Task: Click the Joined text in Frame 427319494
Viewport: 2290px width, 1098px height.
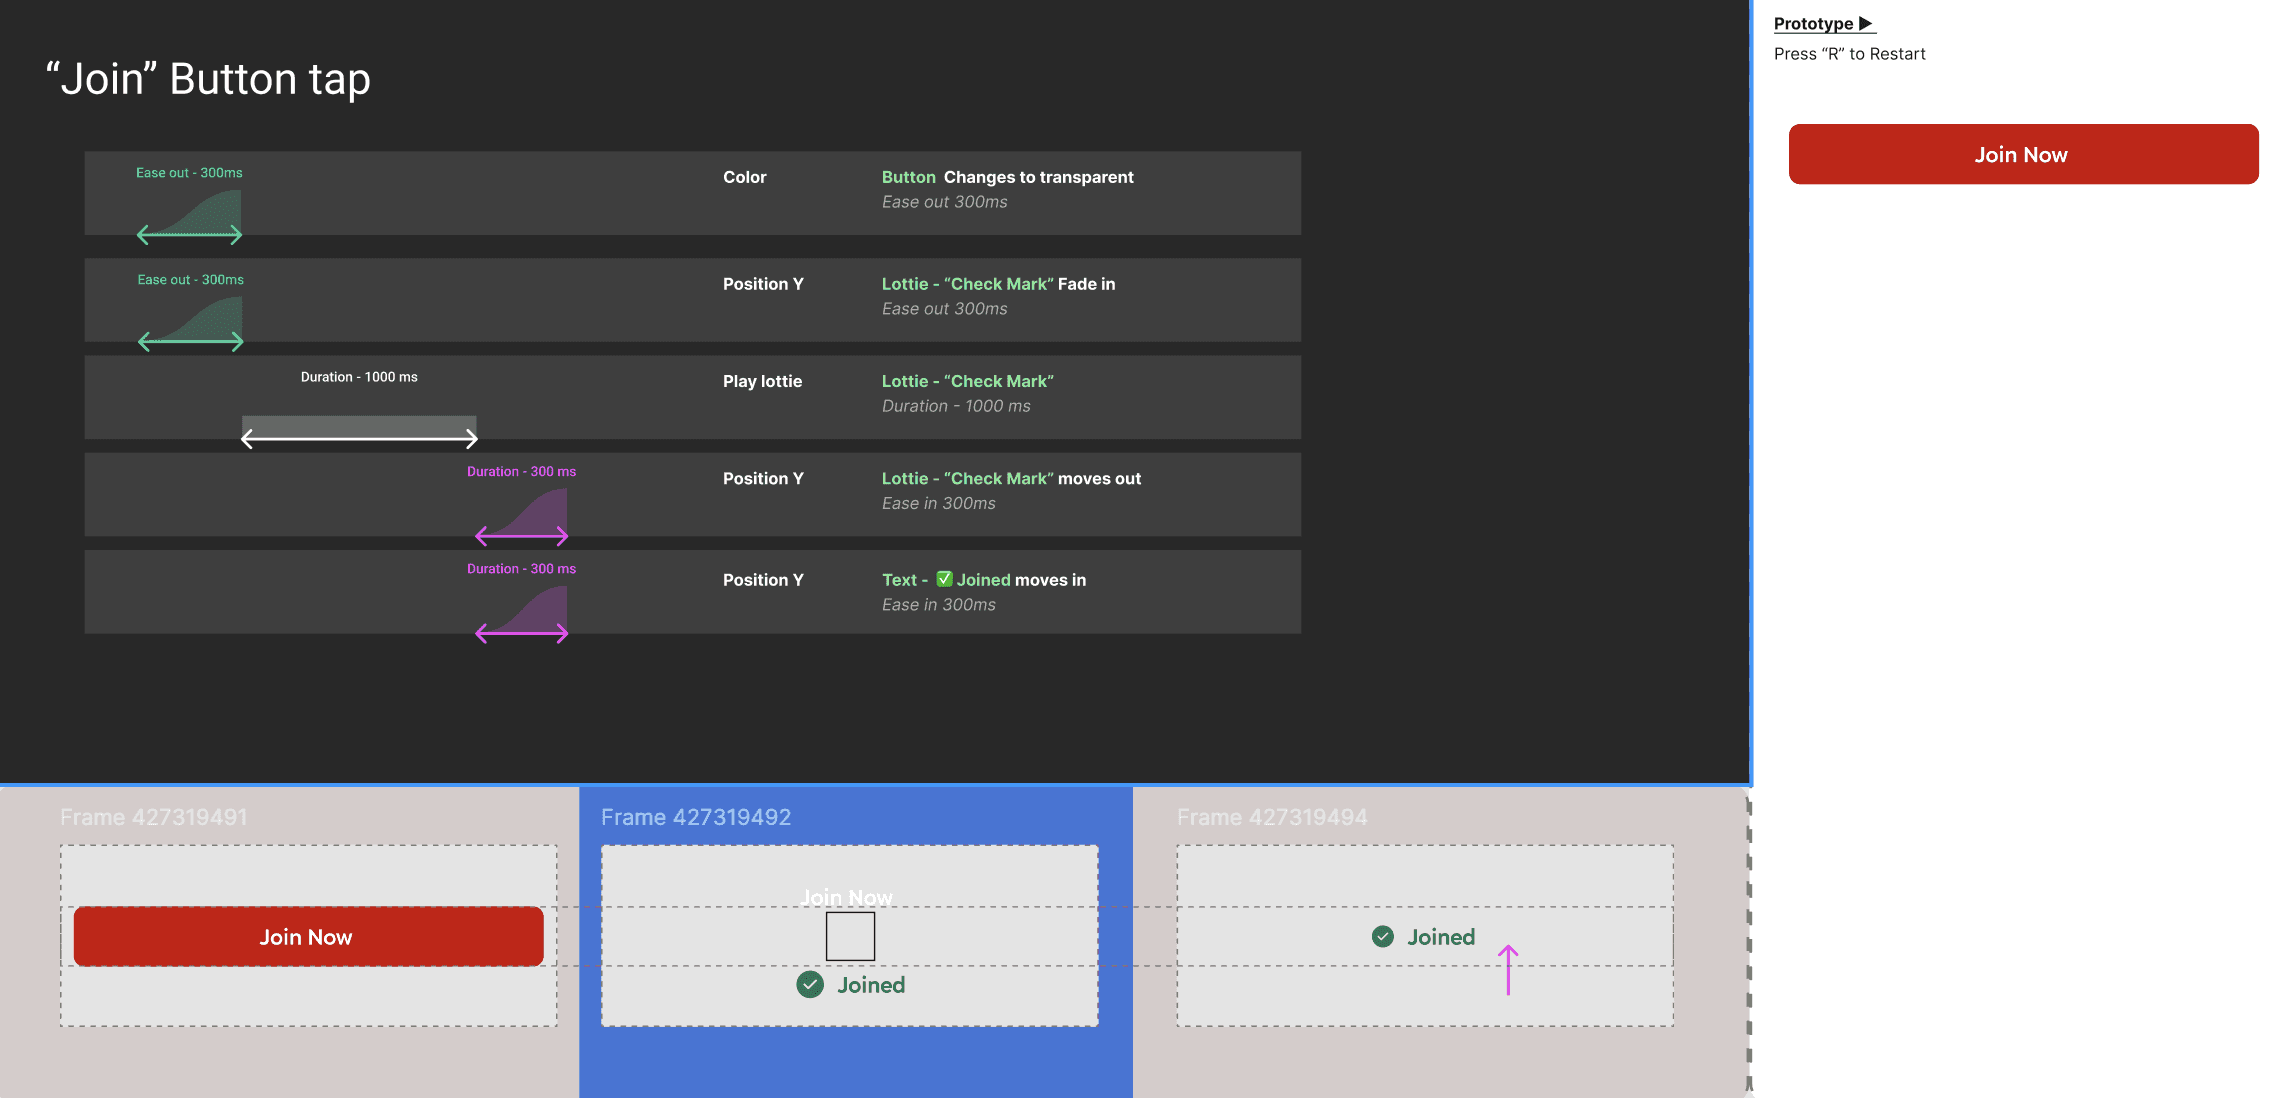Action: (x=1441, y=937)
